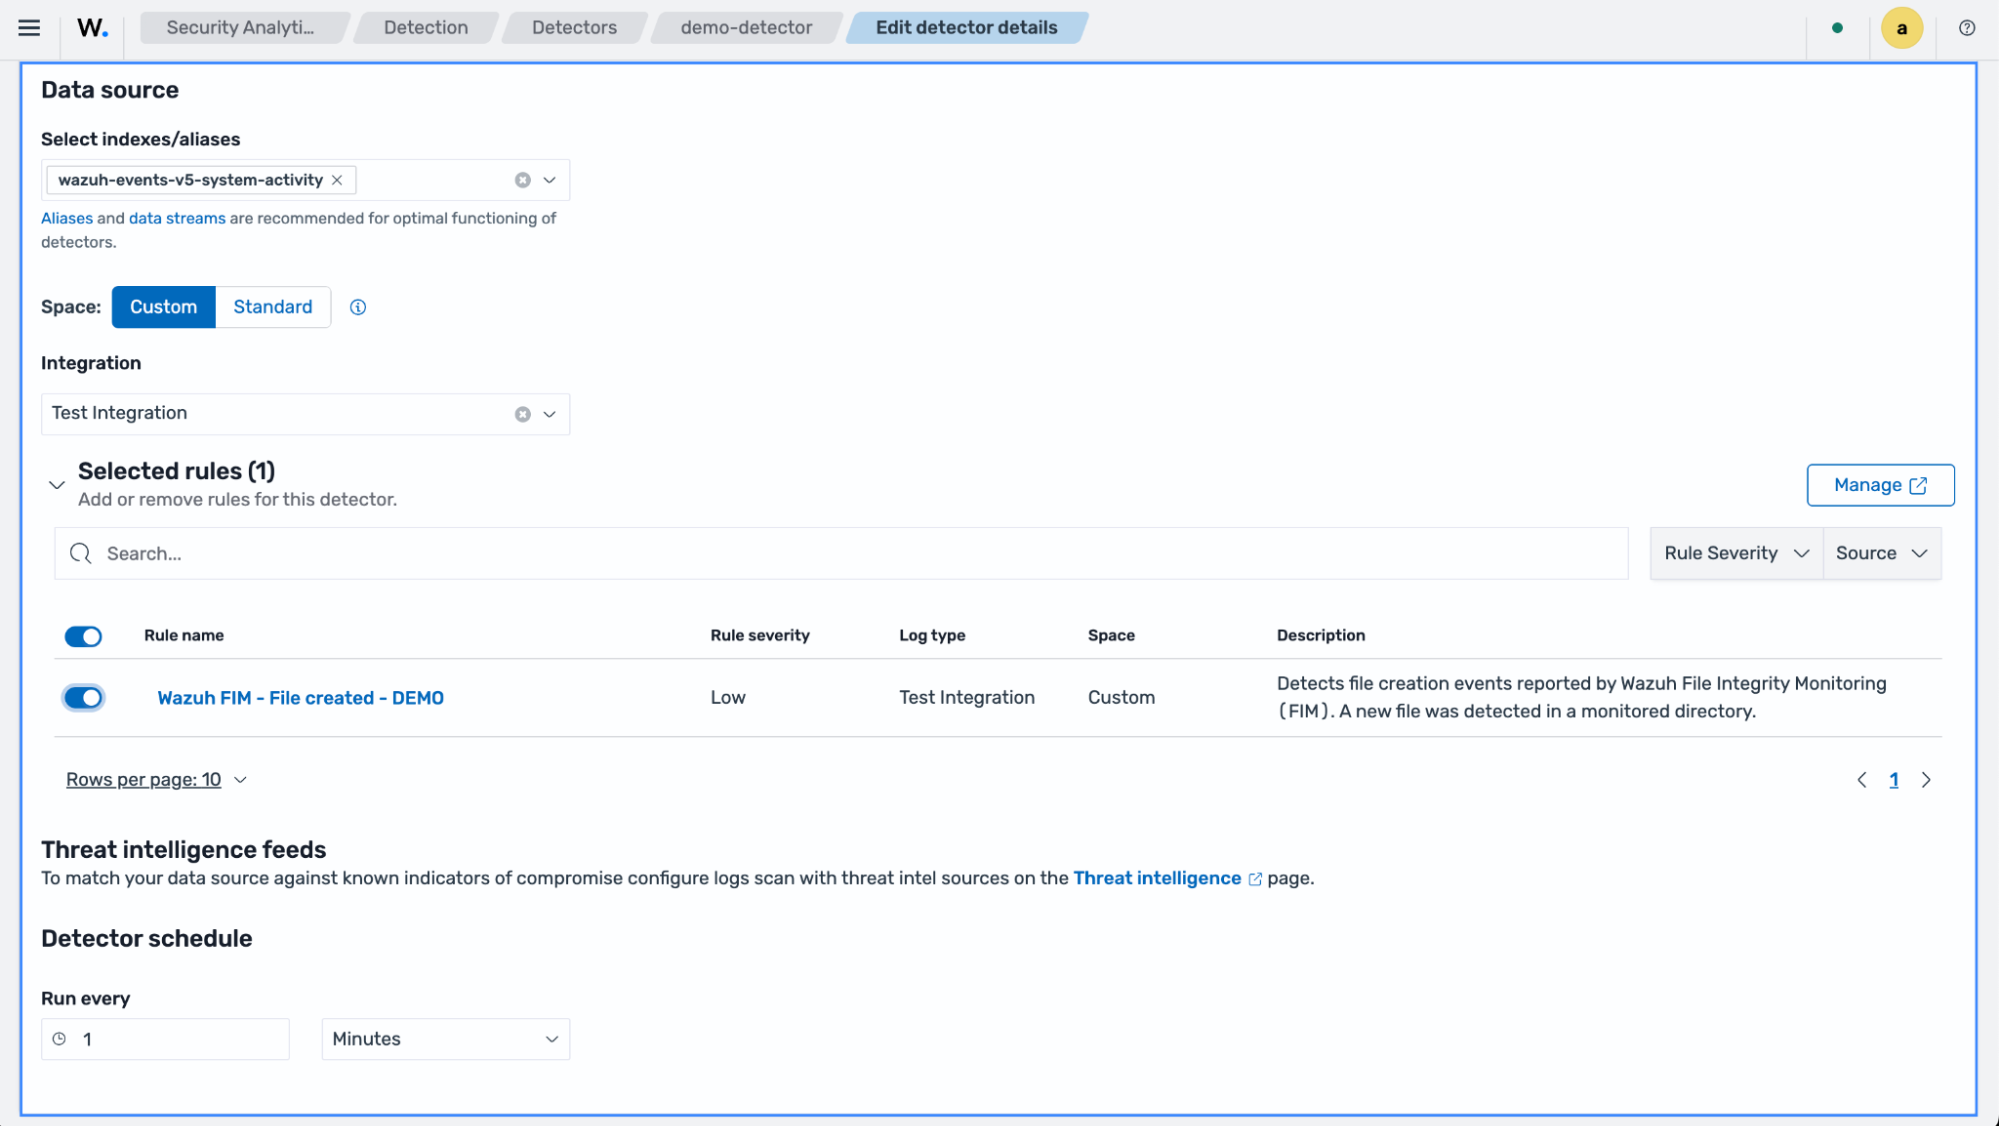Viewport: 1999px width, 1127px height.
Task: Click the search magnifier icon
Action: point(80,553)
